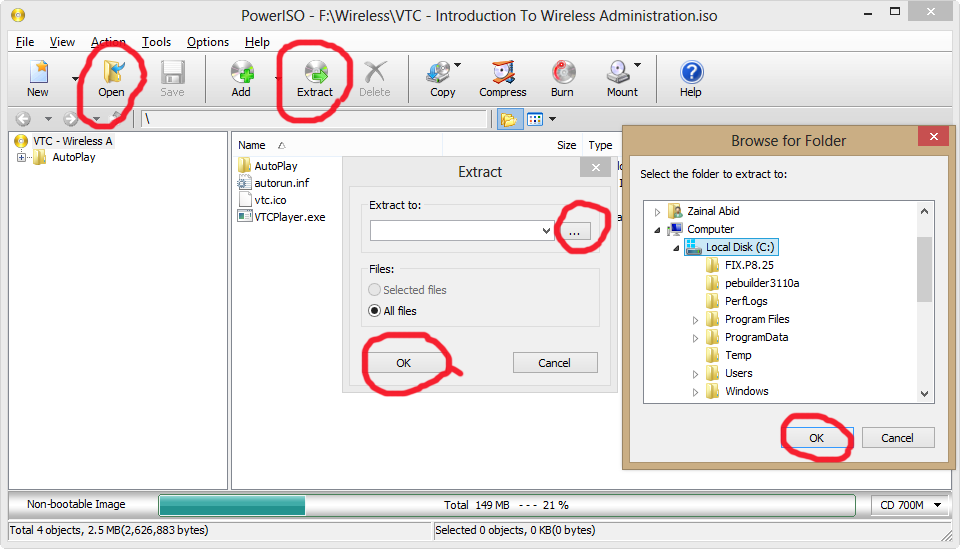
Task: Click the PowerISO title bar app icon
Action: [18, 15]
